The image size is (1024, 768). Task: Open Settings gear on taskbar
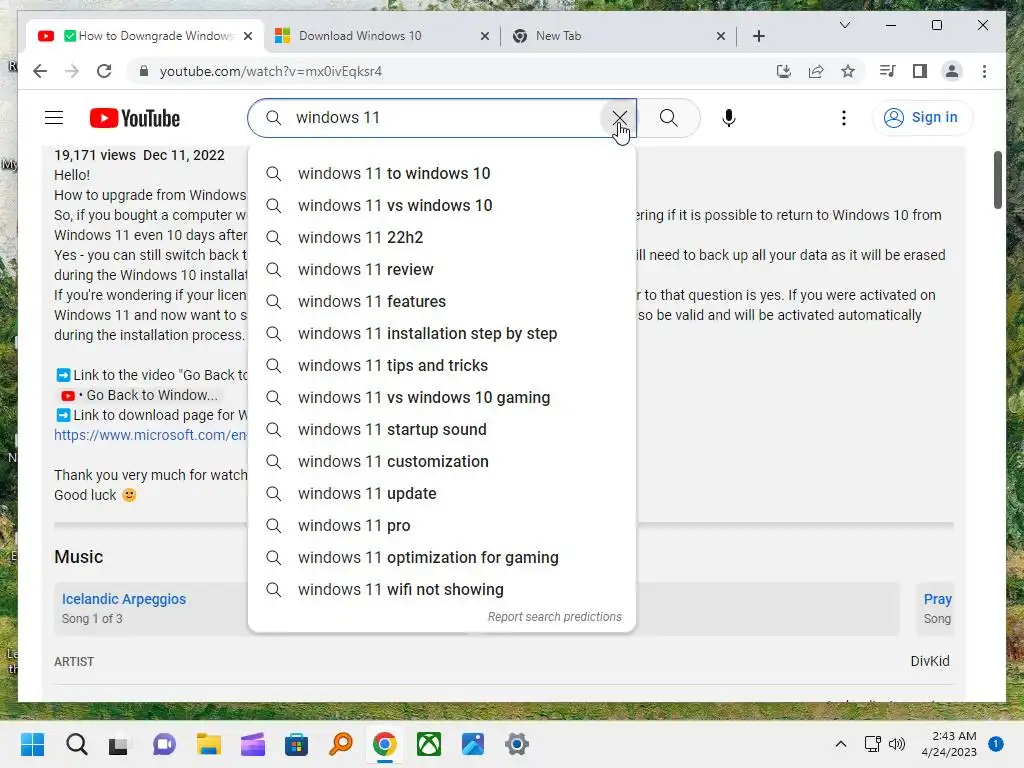tap(517, 744)
